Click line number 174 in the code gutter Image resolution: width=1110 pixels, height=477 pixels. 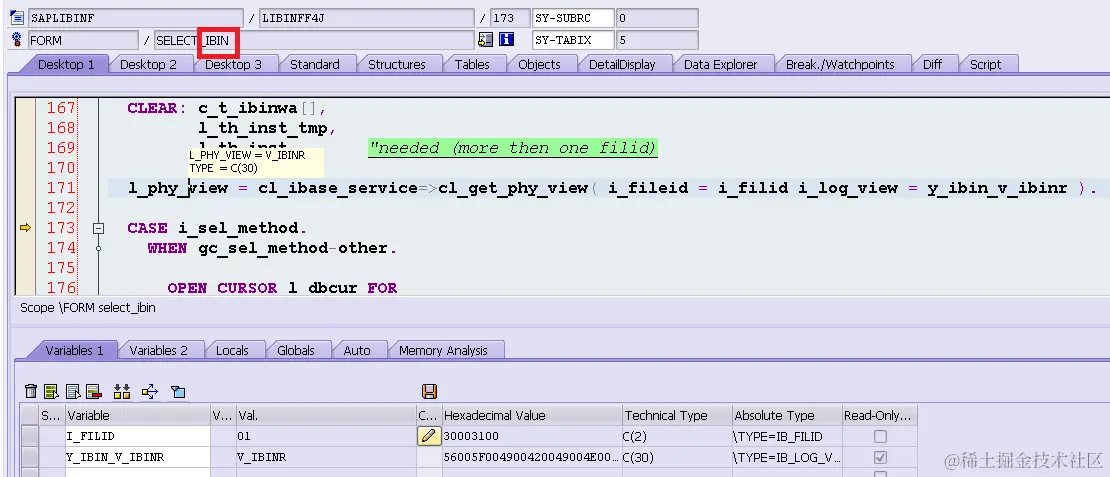point(61,248)
